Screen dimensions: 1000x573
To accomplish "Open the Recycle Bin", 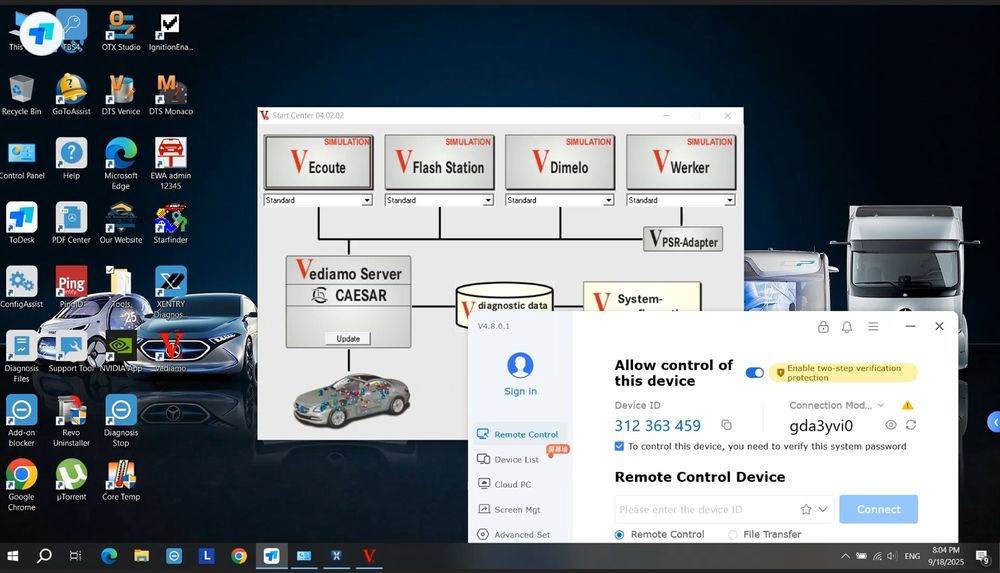I will click(22, 94).
